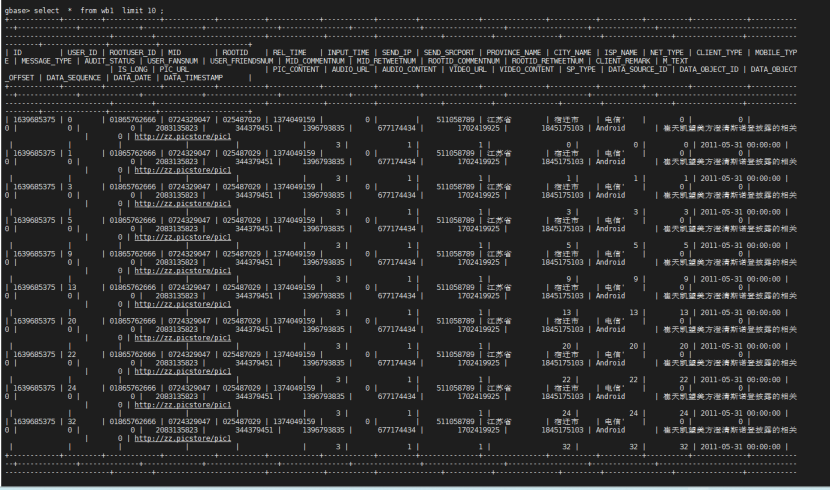Viewport: 831px width, 490px height.
Task: Select the AUDIT_STATUS column header
Action: coord(110,61)
